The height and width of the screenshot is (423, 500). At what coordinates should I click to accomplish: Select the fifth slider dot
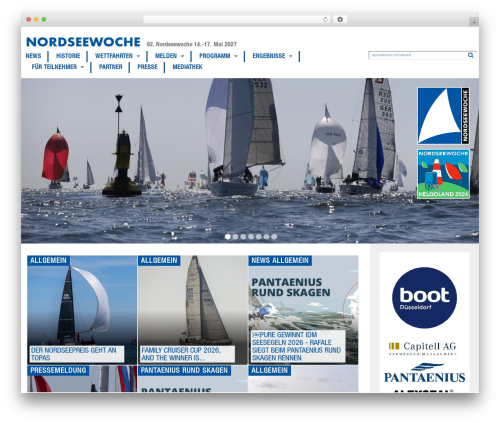258,236
